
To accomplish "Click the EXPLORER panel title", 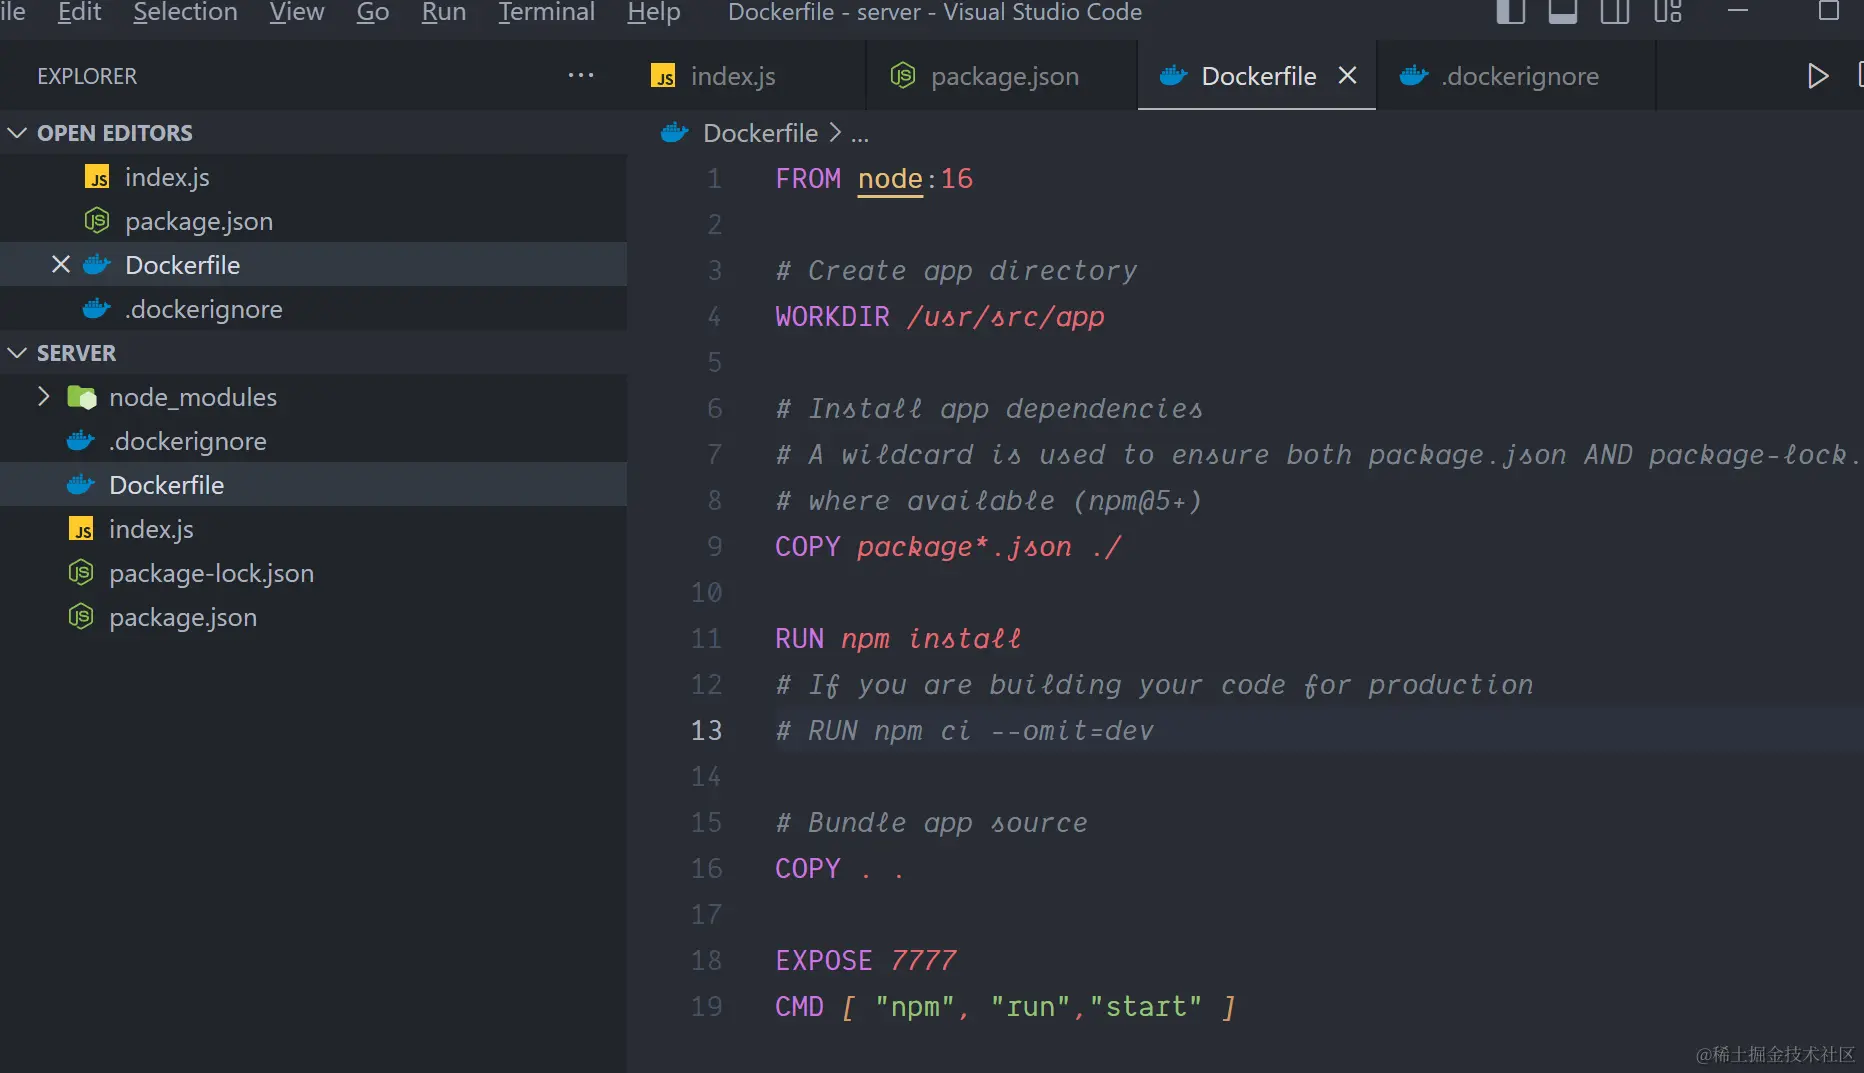I will pyautogui.click(x=87, y=76).
